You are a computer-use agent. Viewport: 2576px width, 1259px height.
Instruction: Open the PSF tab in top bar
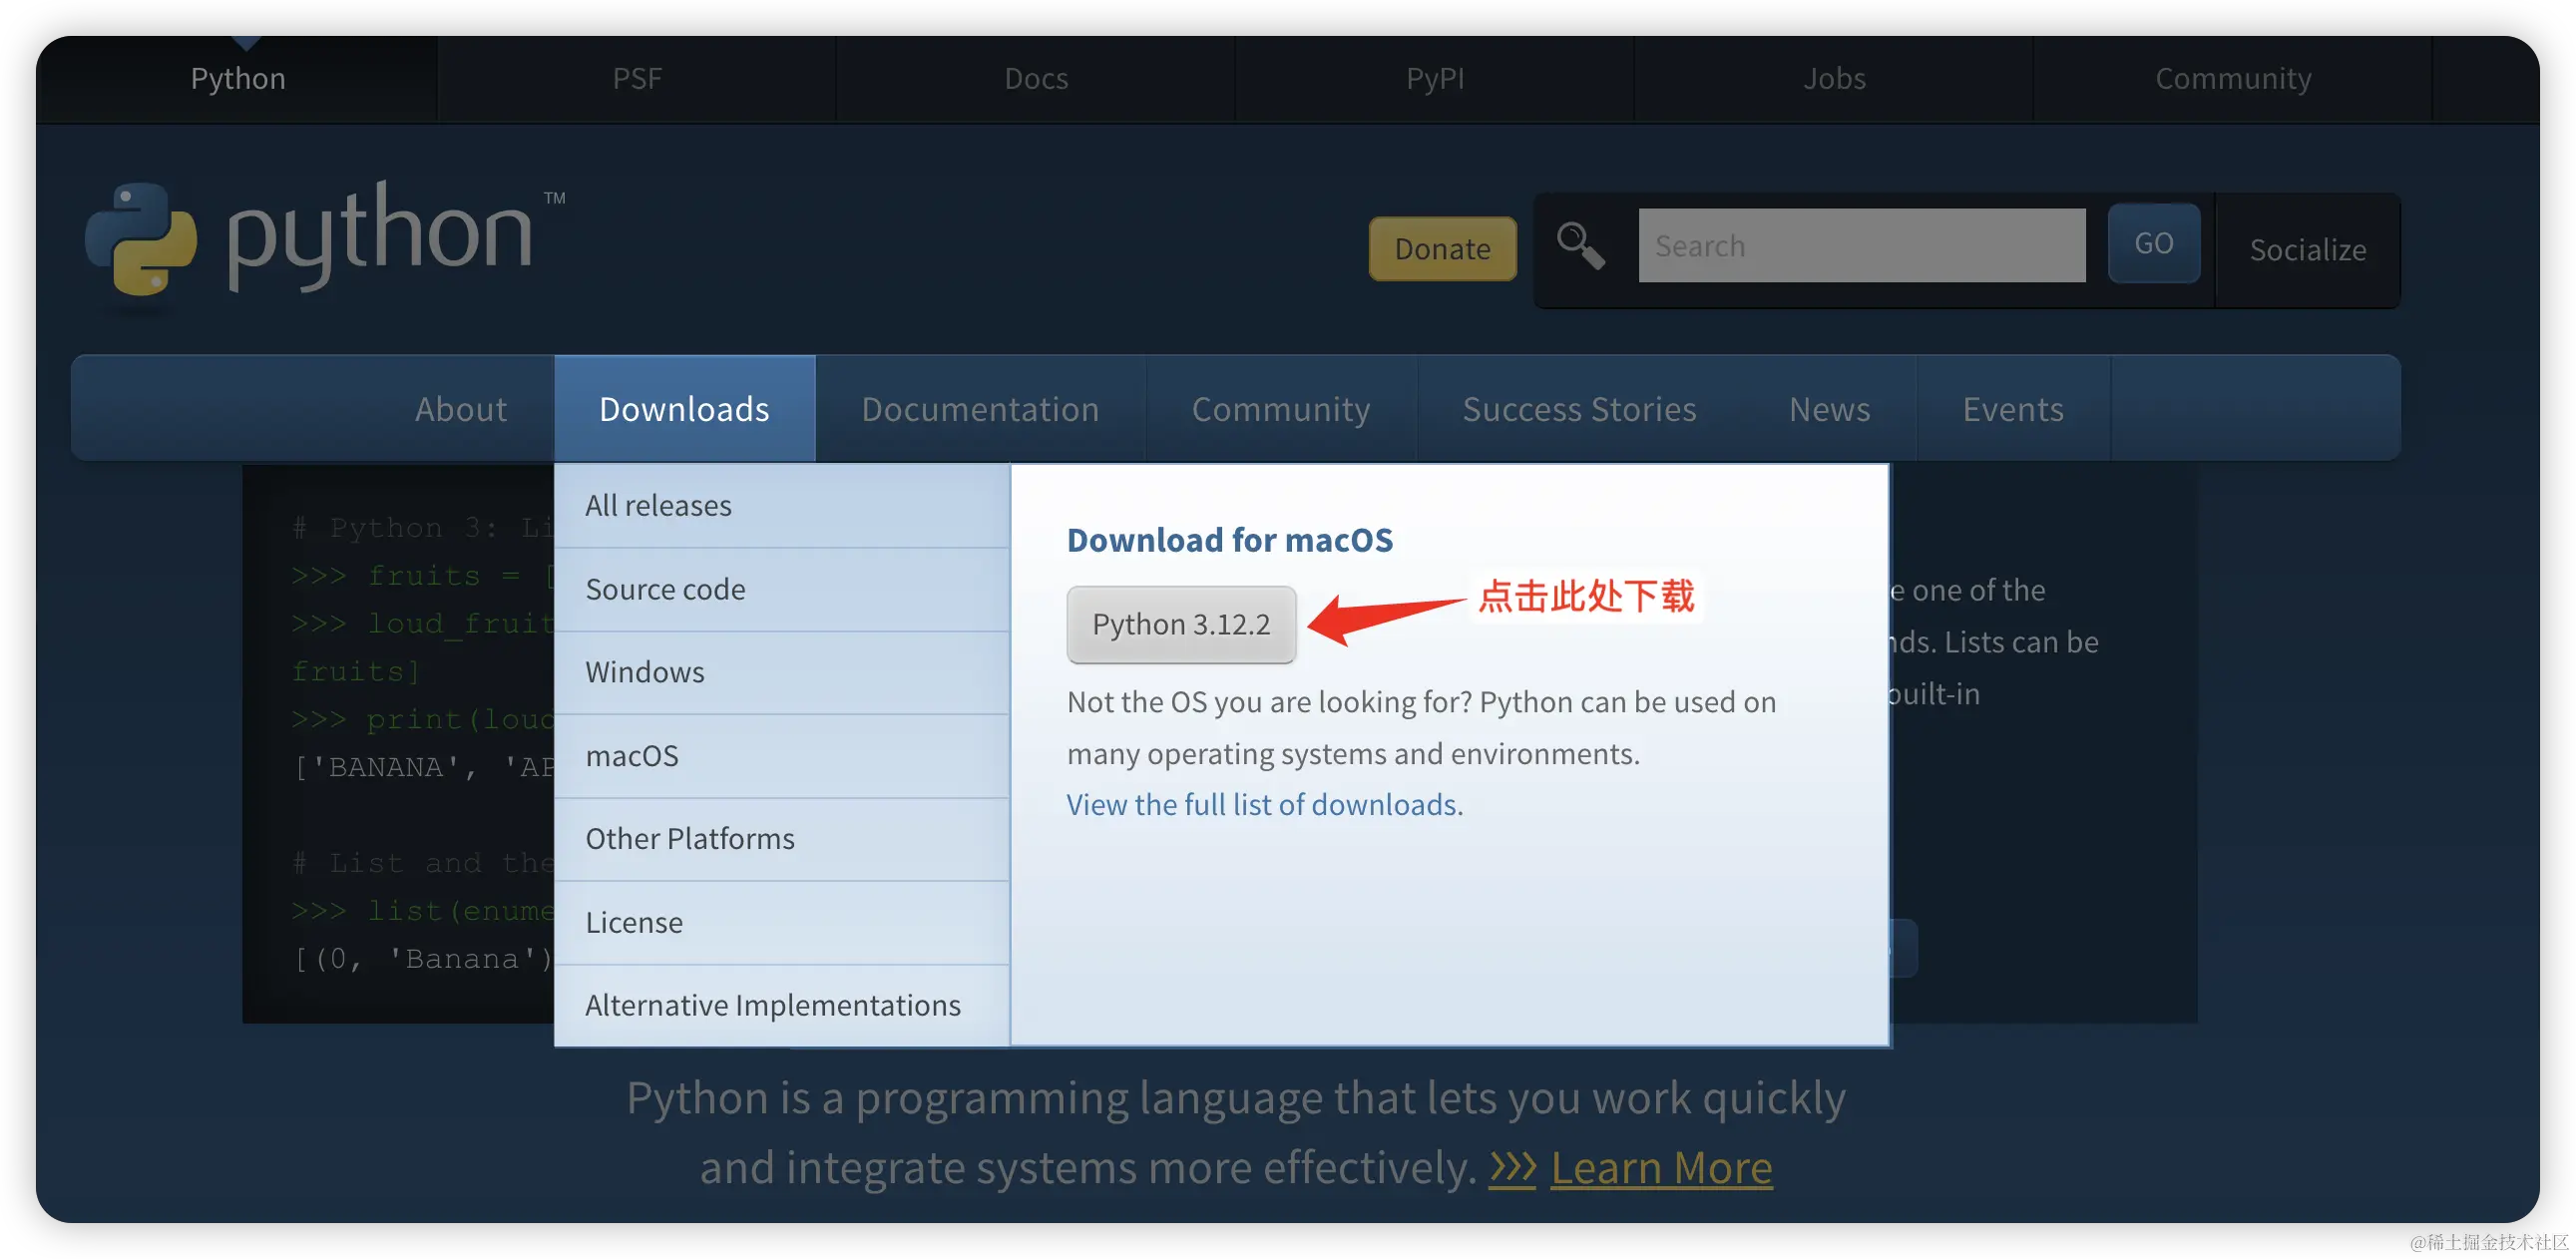[637, 78]
